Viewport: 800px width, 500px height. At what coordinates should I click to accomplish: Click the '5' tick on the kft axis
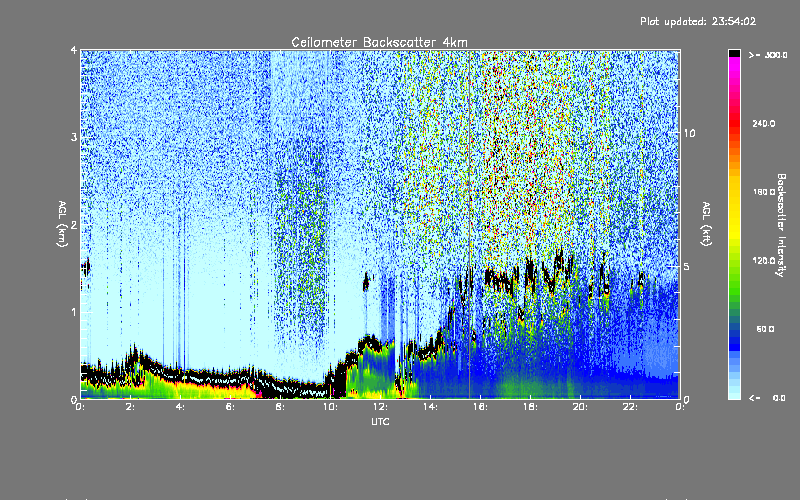(687, 266)
